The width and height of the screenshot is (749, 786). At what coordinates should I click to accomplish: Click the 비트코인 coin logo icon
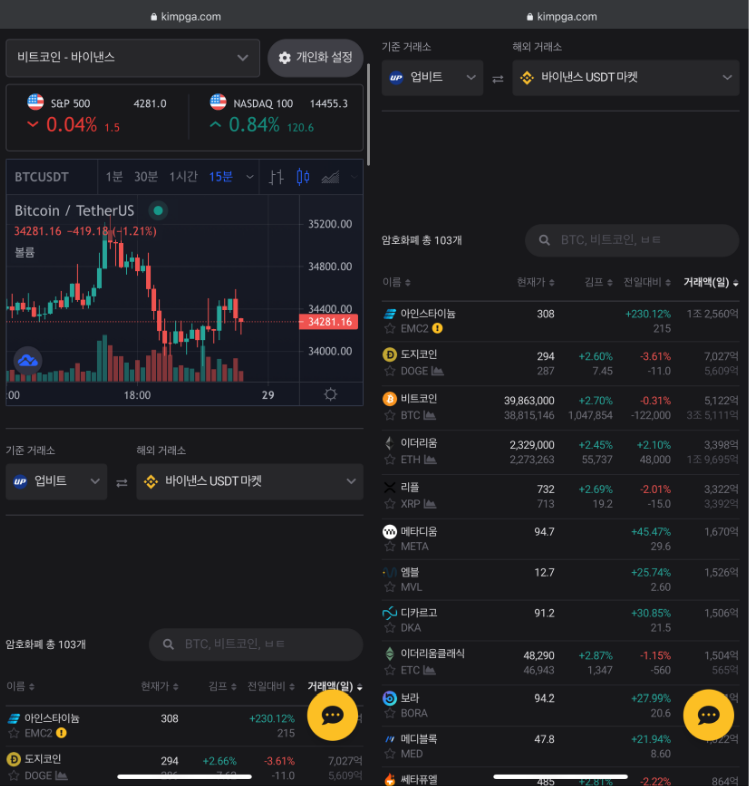(390, 399)
